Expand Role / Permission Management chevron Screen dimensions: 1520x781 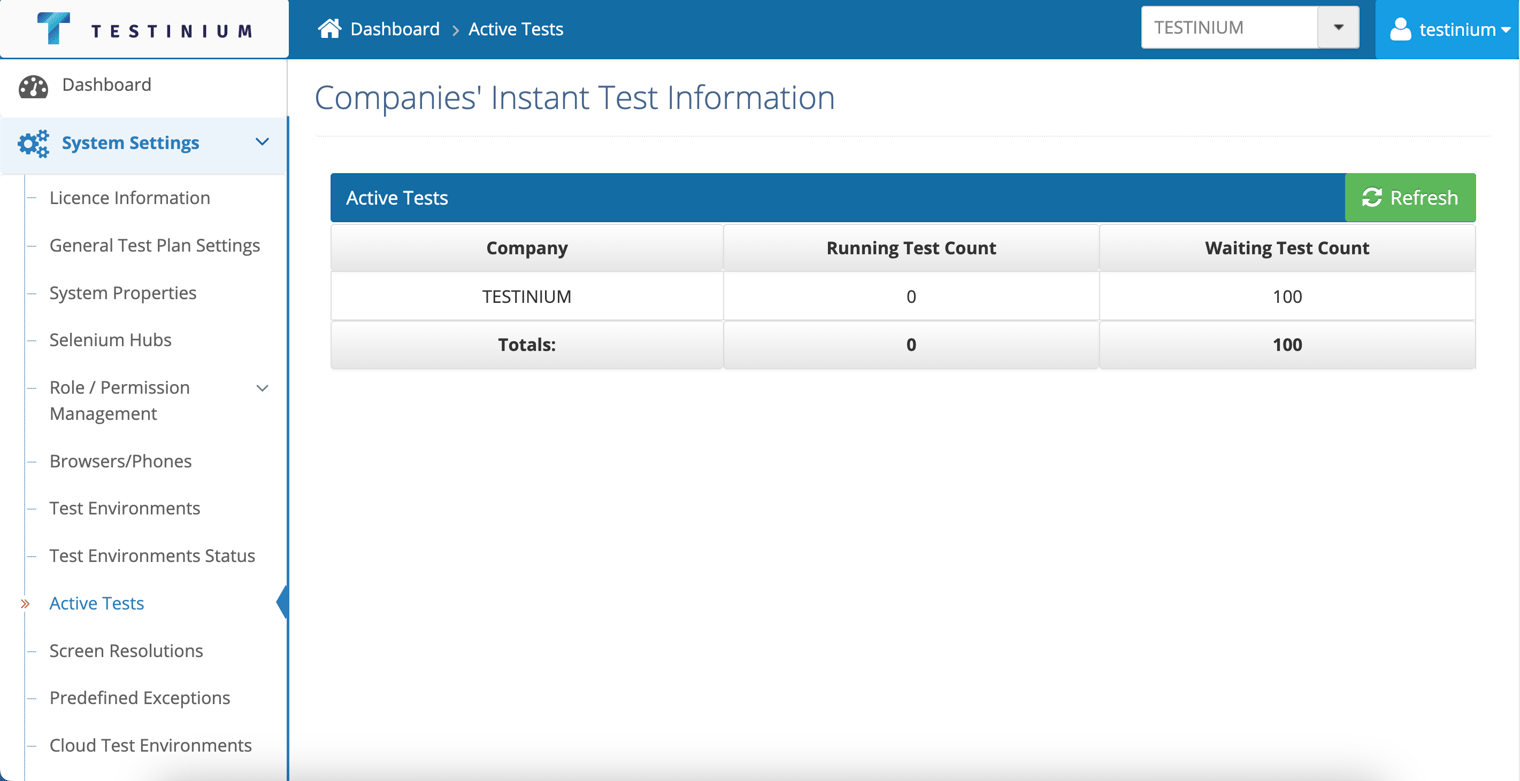[262, 388]
